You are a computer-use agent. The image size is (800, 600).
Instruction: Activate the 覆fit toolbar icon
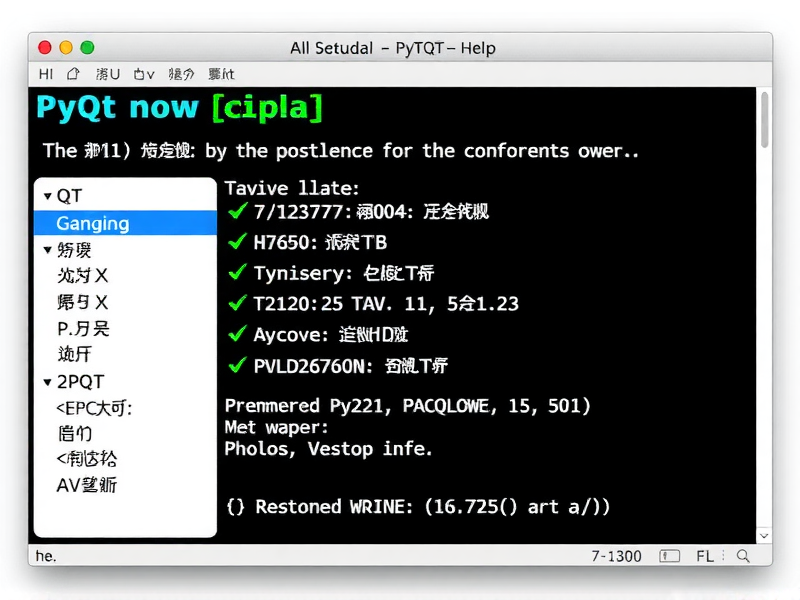222,72
